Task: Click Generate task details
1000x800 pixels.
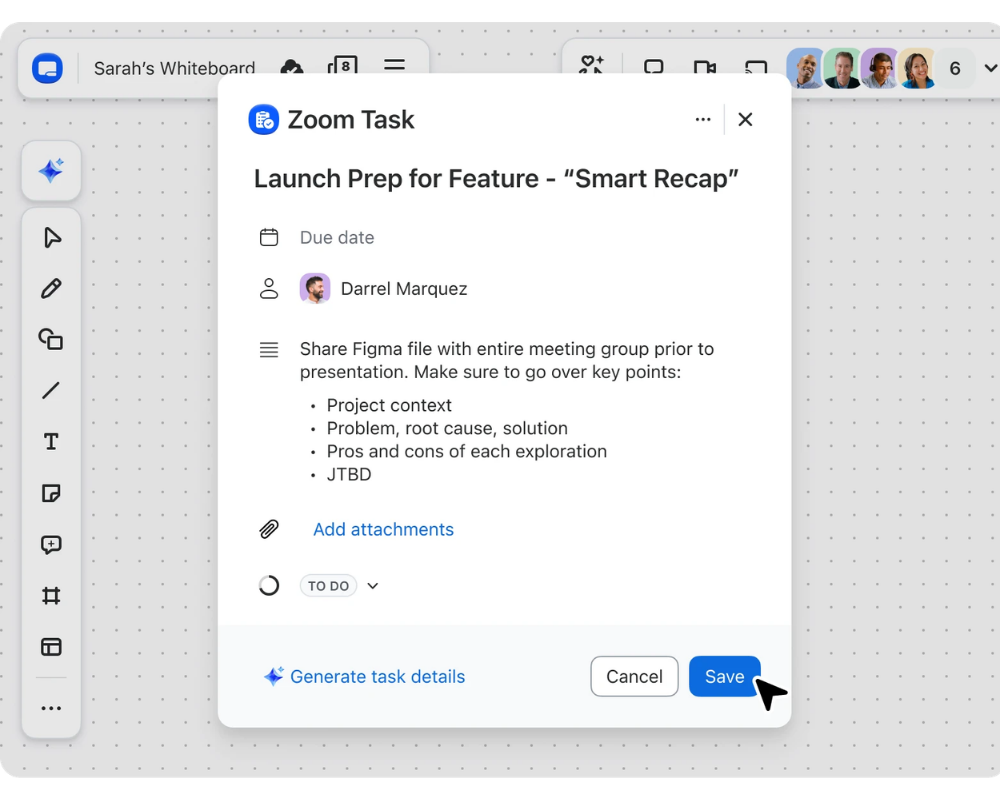Action: [377, 677]
